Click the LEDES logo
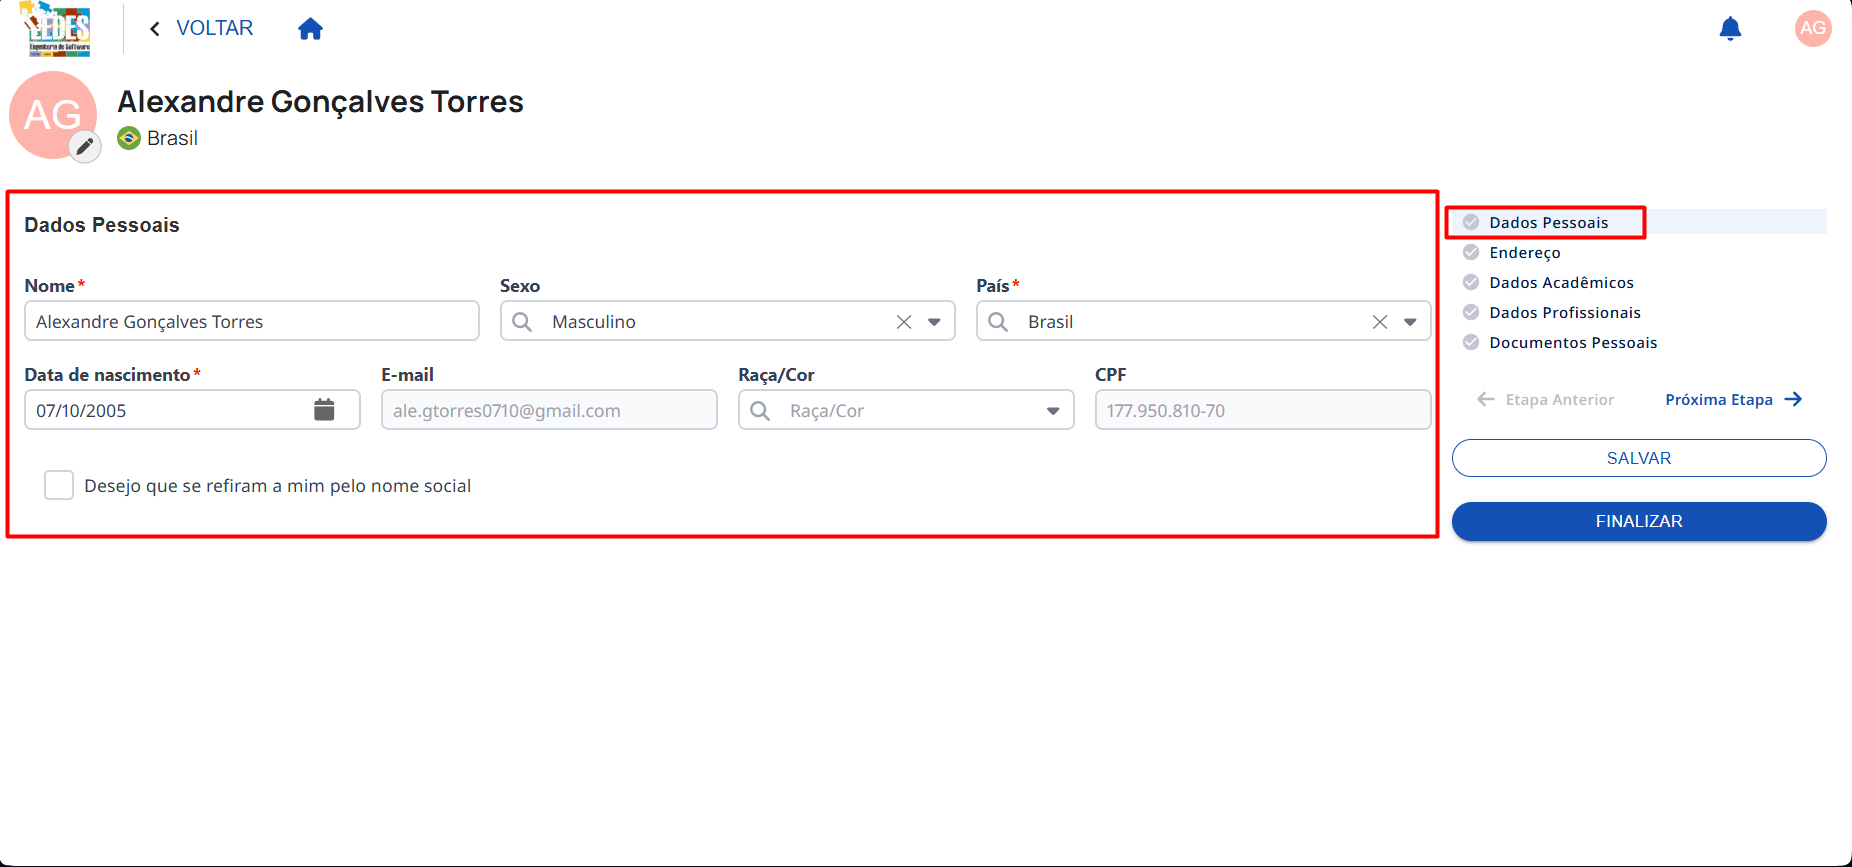Image resolution: width=1852 pixels, height=867 pixels. click(58, 29)
